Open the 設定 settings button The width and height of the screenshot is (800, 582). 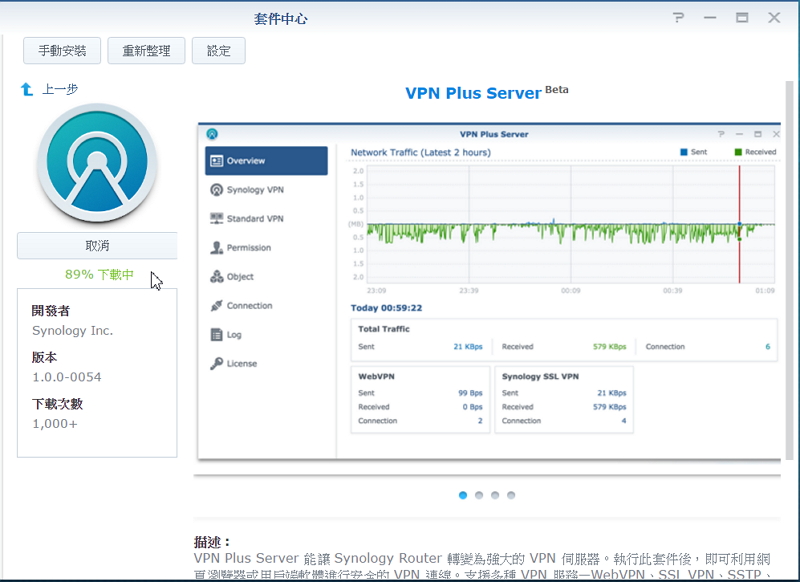218,50
